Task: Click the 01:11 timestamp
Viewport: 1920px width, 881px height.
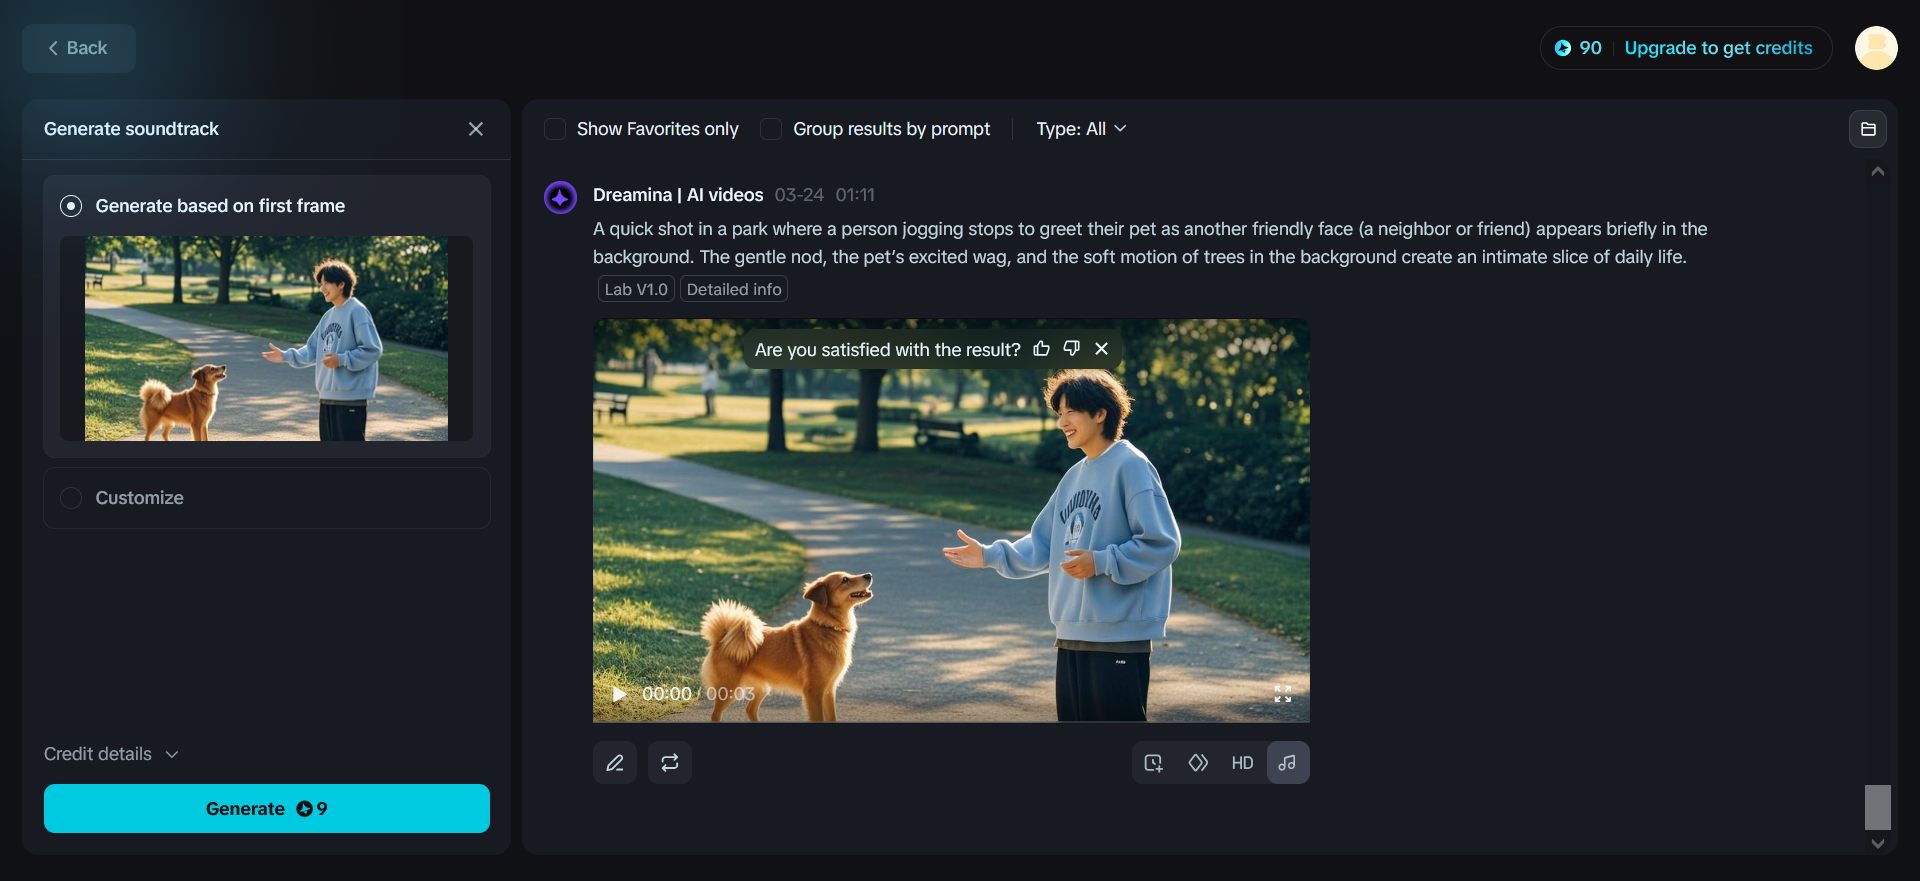Action: 855,195
